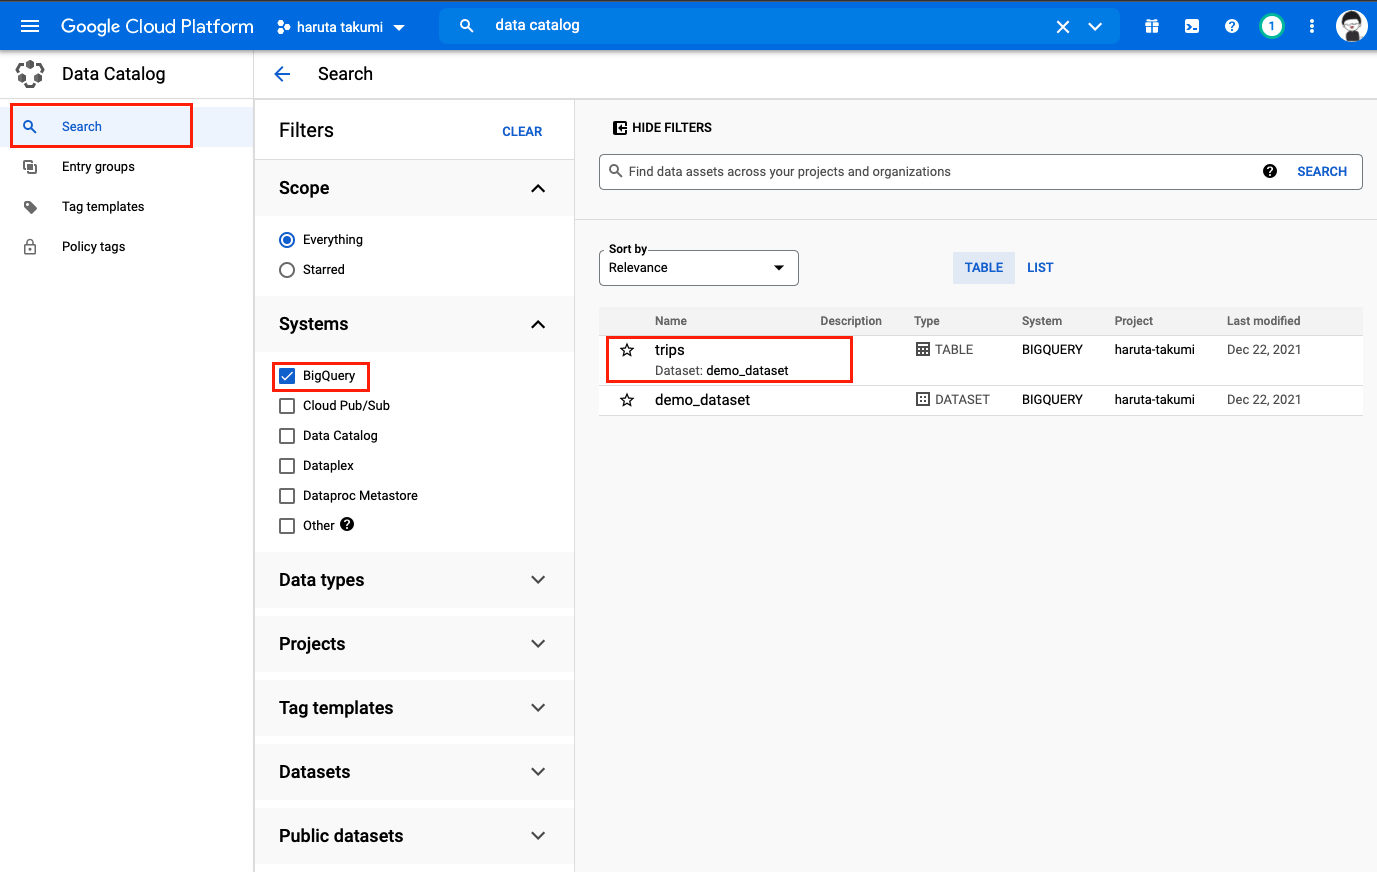Open the Data Catalog home icon

click(30, 73)
